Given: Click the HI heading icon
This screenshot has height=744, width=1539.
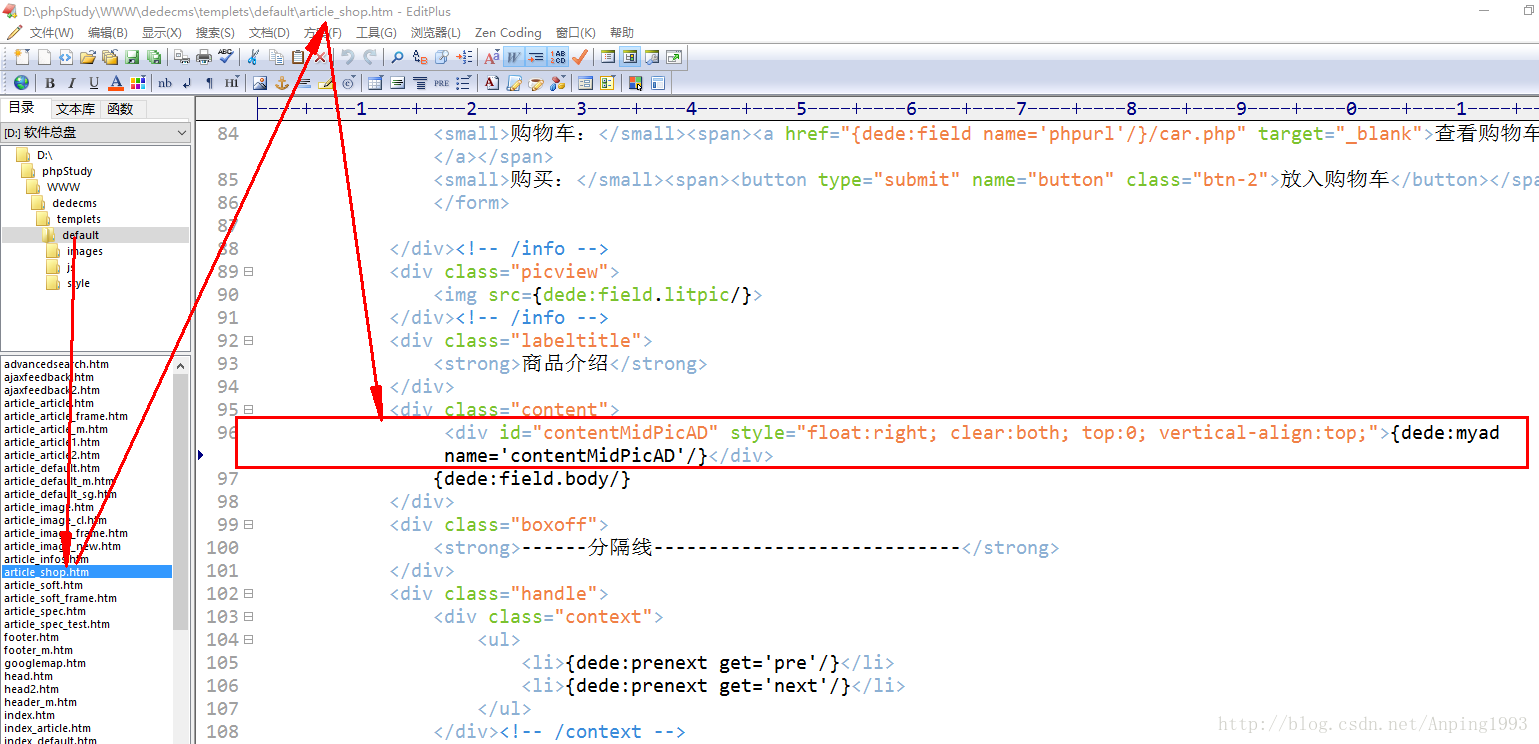Looking at the screenshot, I should (x=232, y=83).
